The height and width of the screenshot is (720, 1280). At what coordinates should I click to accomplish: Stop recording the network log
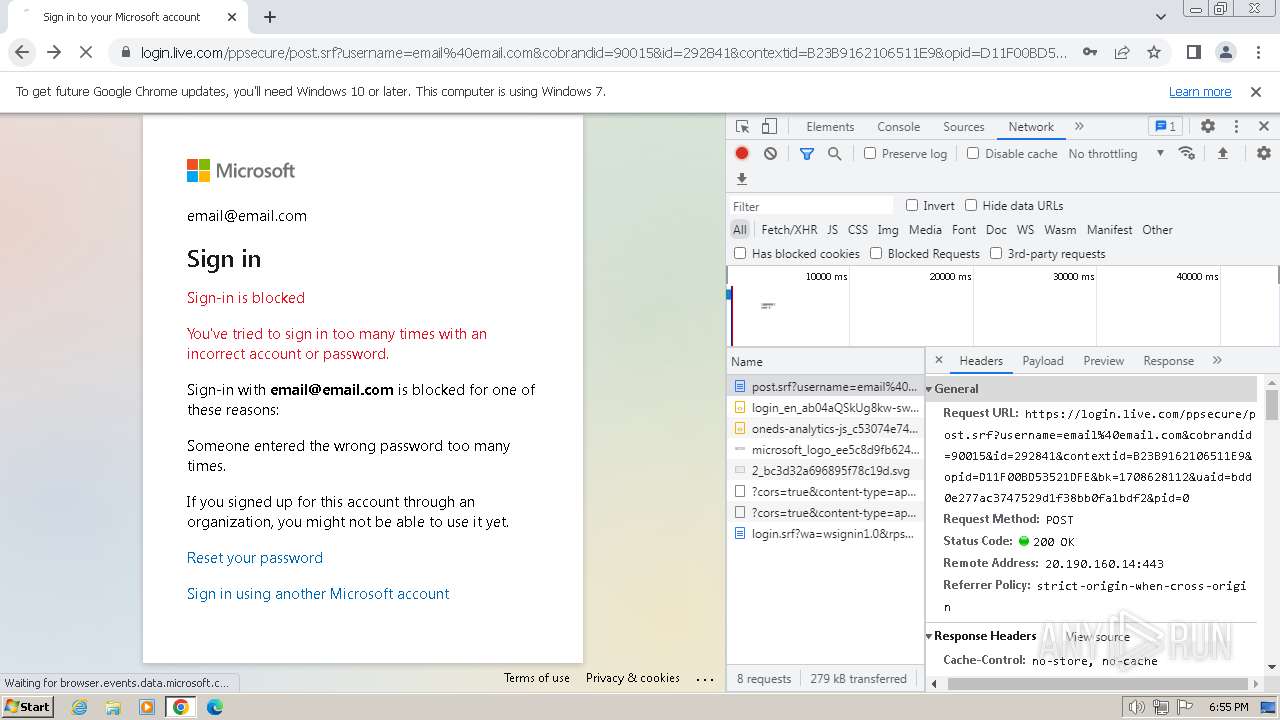coord(742,153)
